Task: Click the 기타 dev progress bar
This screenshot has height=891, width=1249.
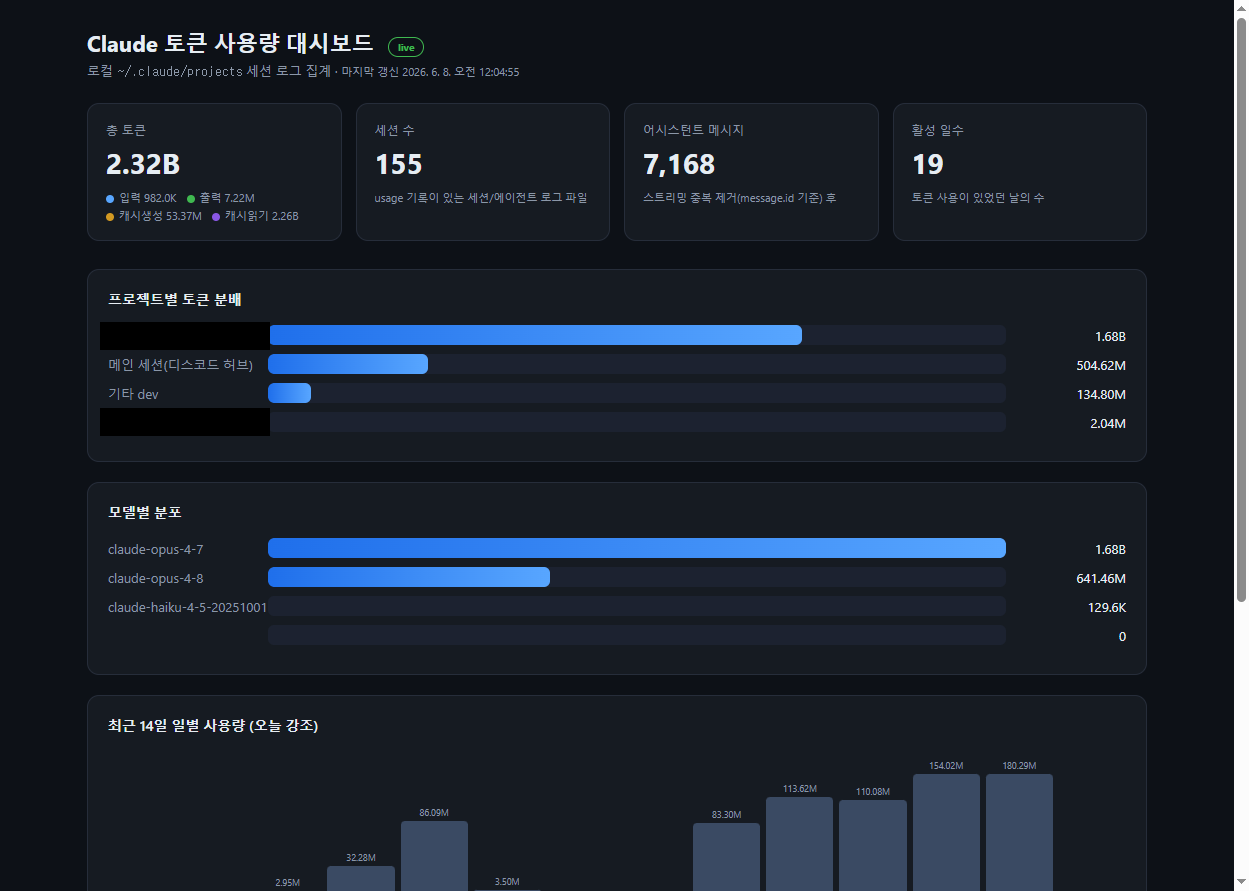Action: click(637, 393)
